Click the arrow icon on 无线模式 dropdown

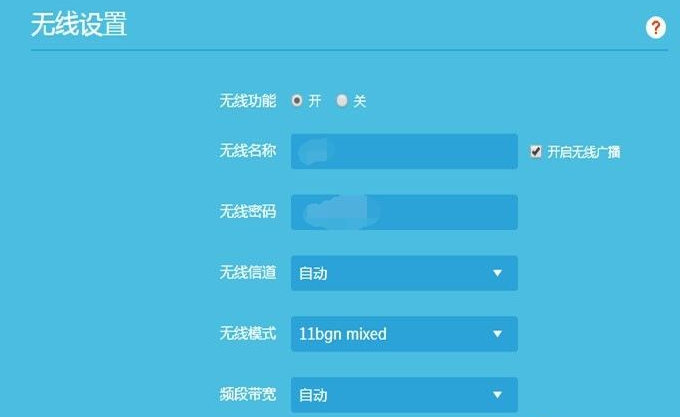[497, 334]
